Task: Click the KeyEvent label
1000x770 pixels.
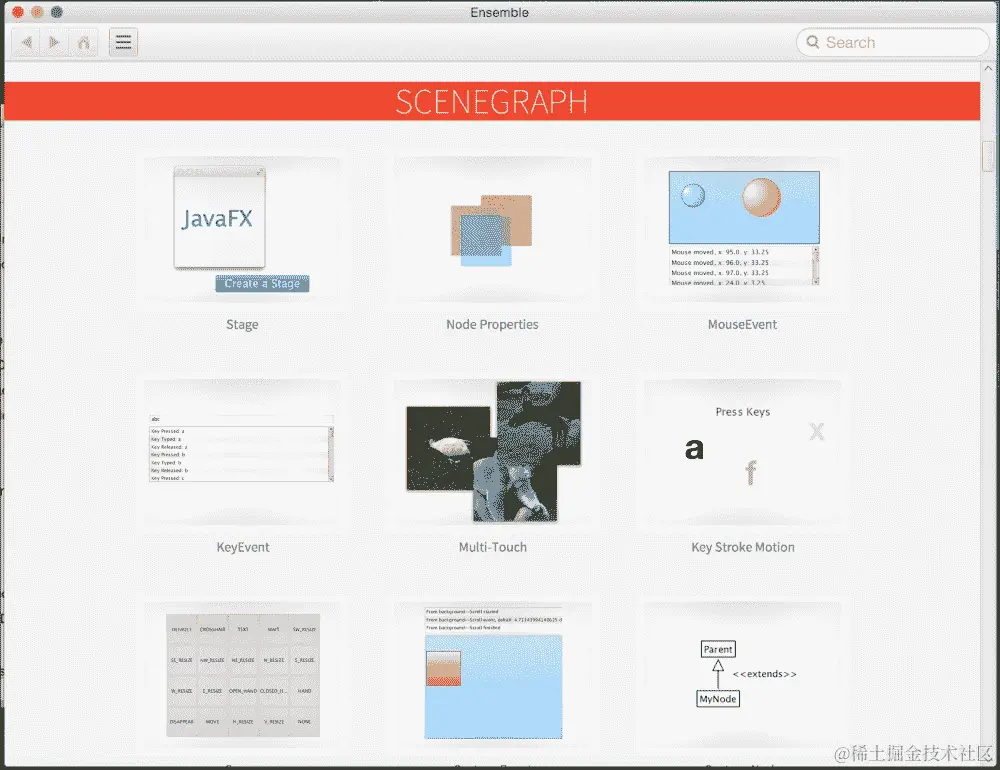Action: tap(242, 547)
